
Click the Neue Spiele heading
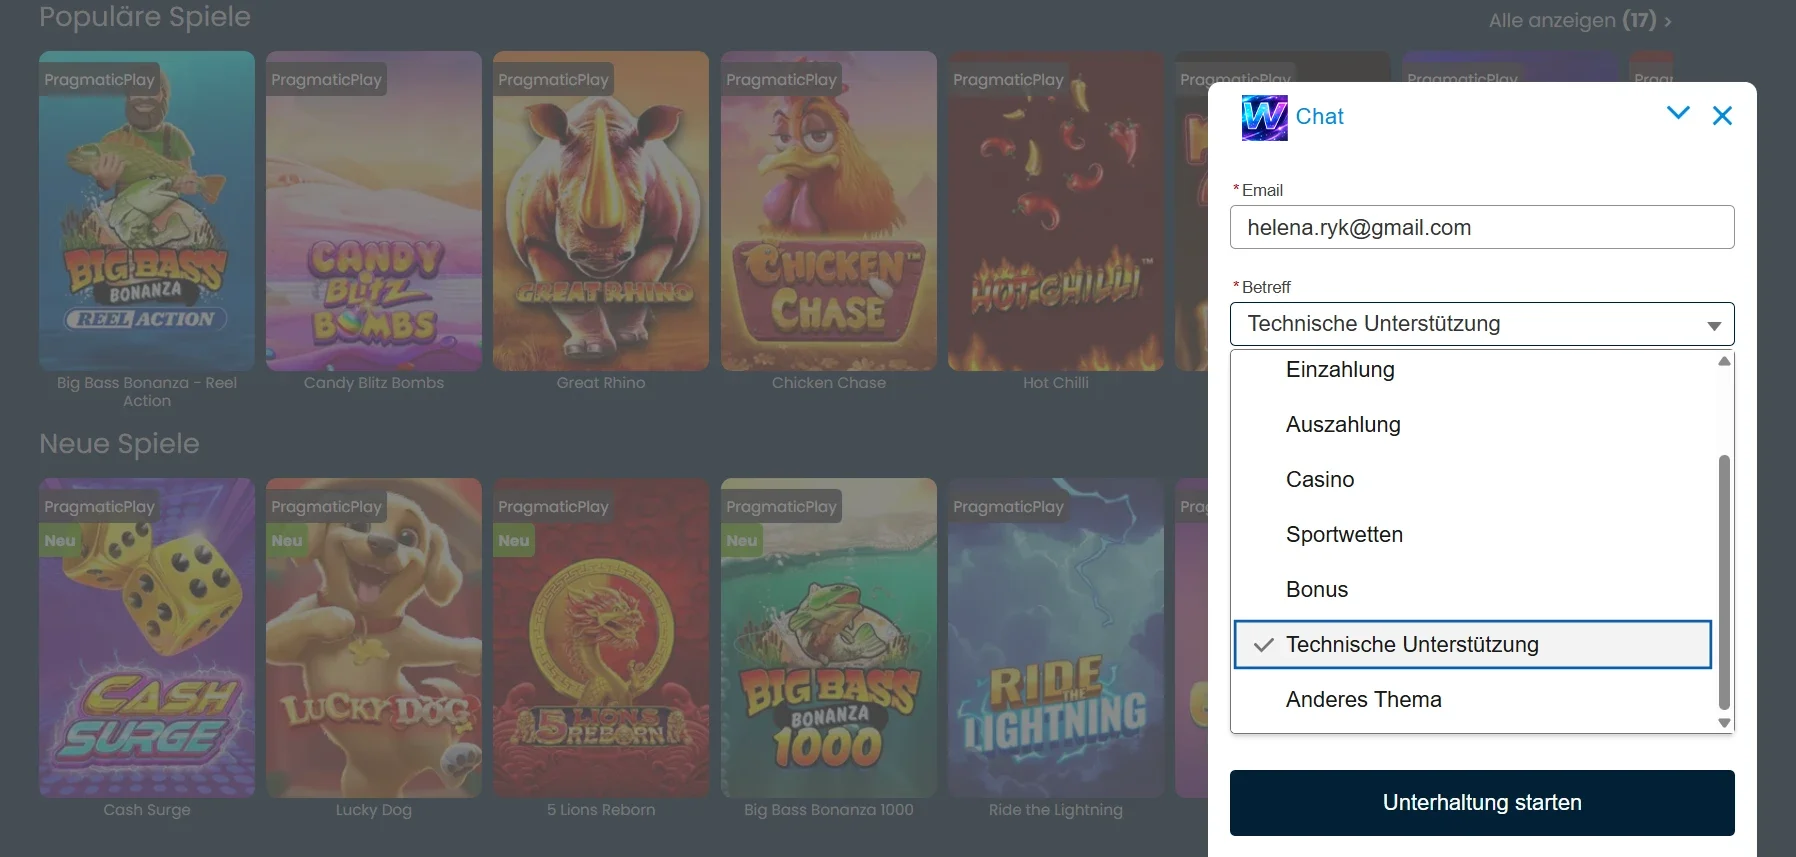(x=119, y=444)
